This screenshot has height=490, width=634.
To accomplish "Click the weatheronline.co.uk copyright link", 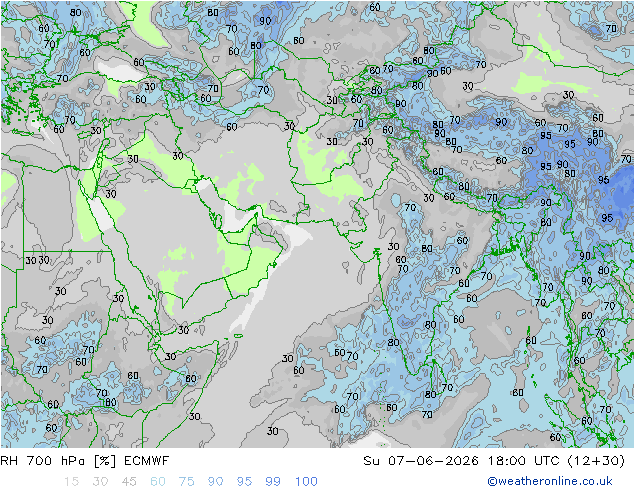I will (550, 481).
